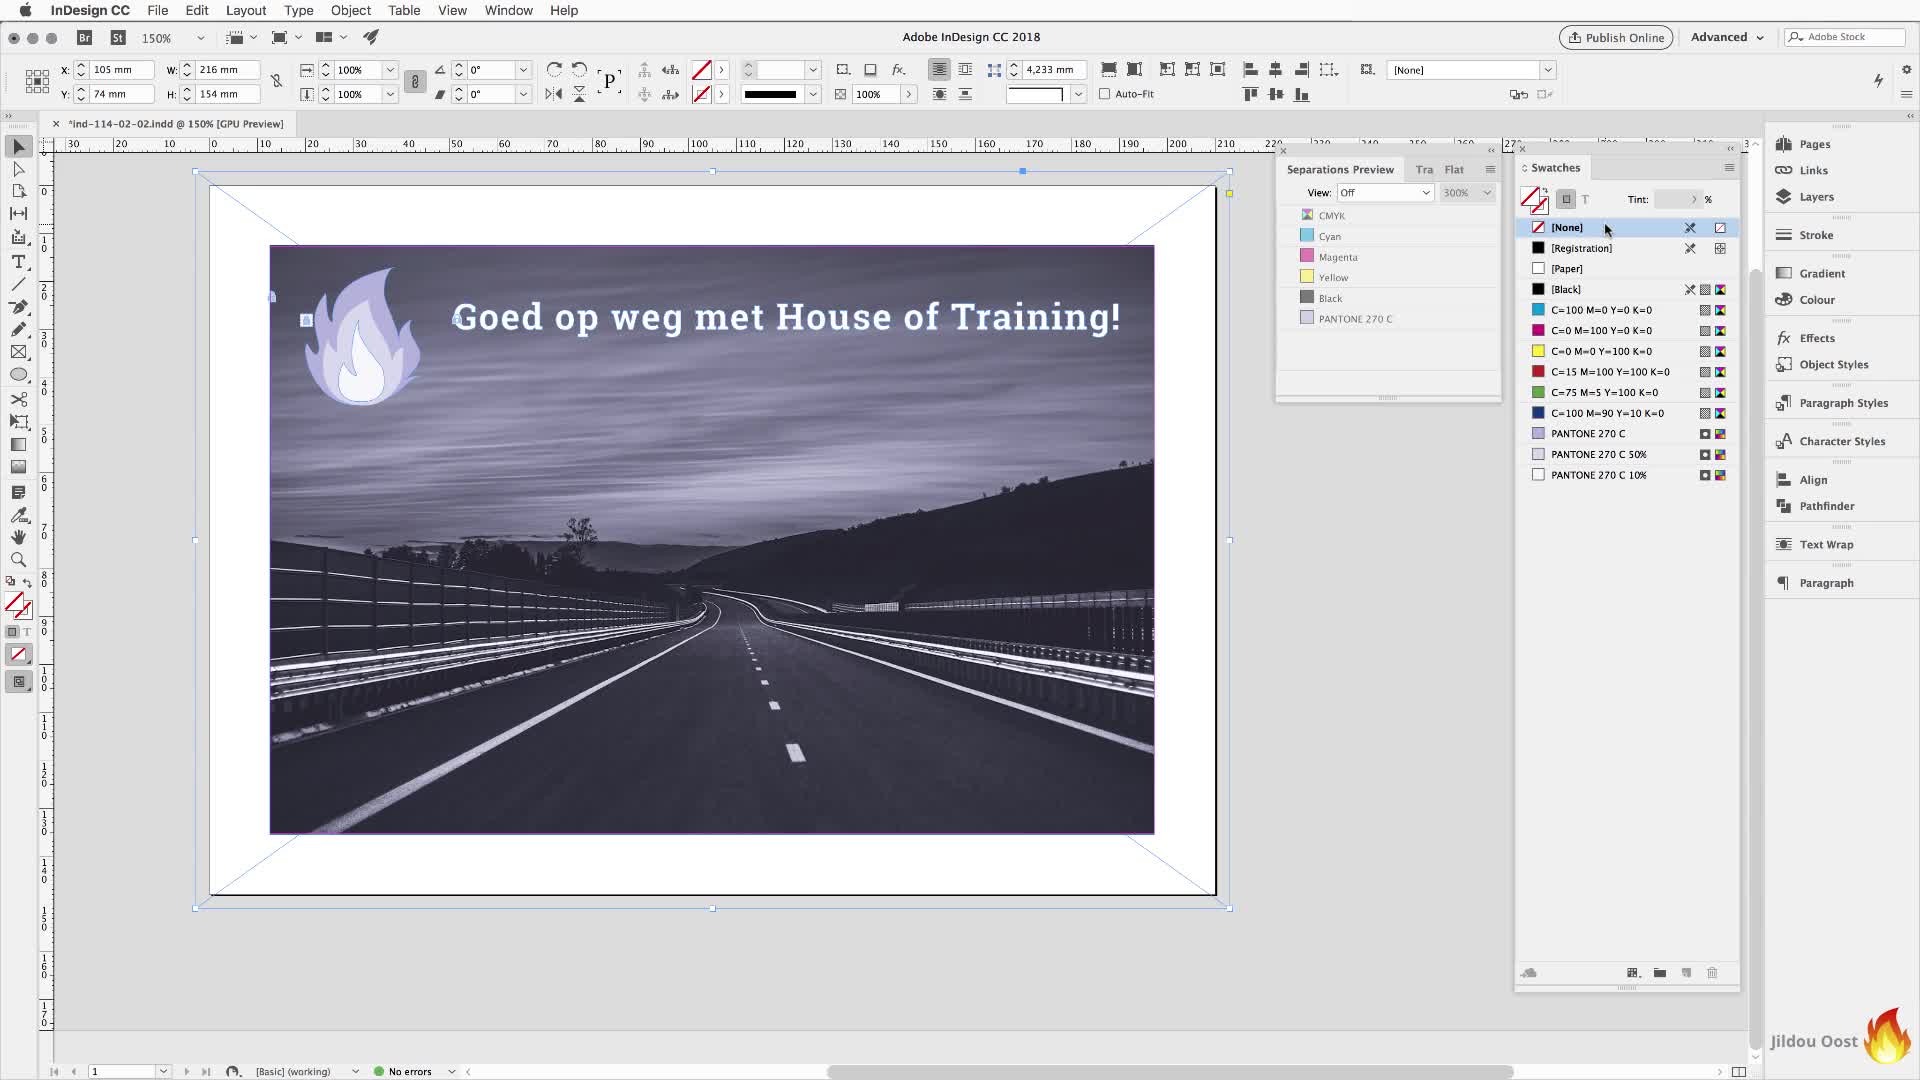Select the Free Transform tool
Image resolution: width=1920 pixels, height=1080 pixels.
(18, 422)
